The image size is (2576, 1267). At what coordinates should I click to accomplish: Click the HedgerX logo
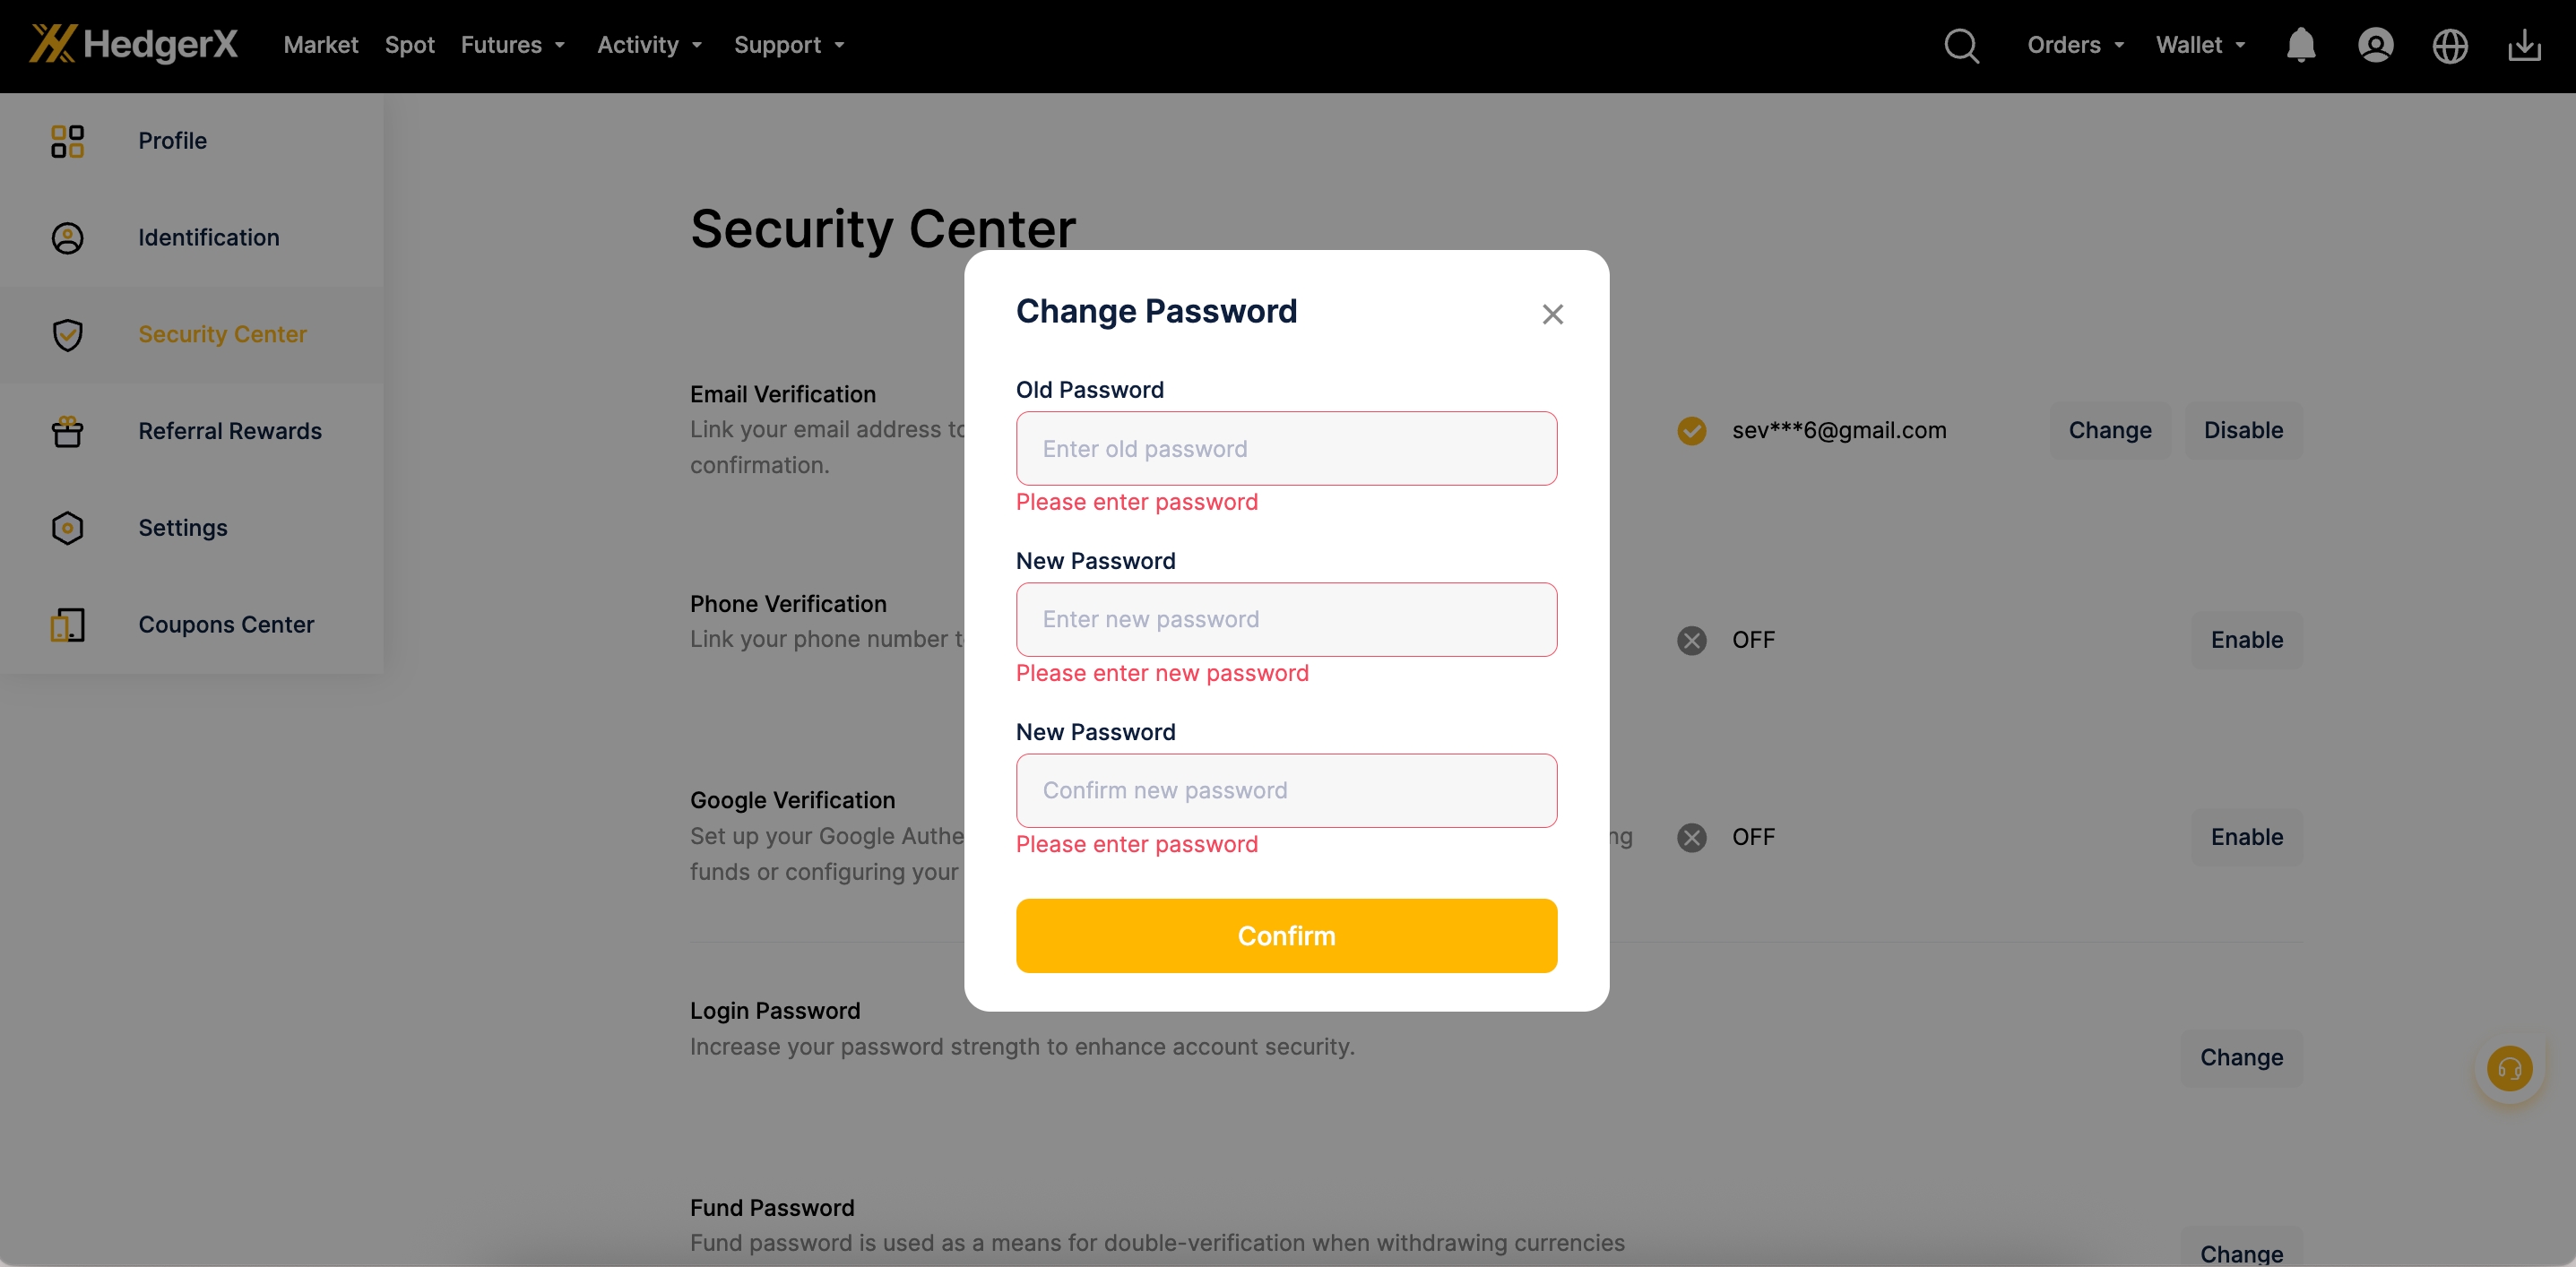click(134, 45)
